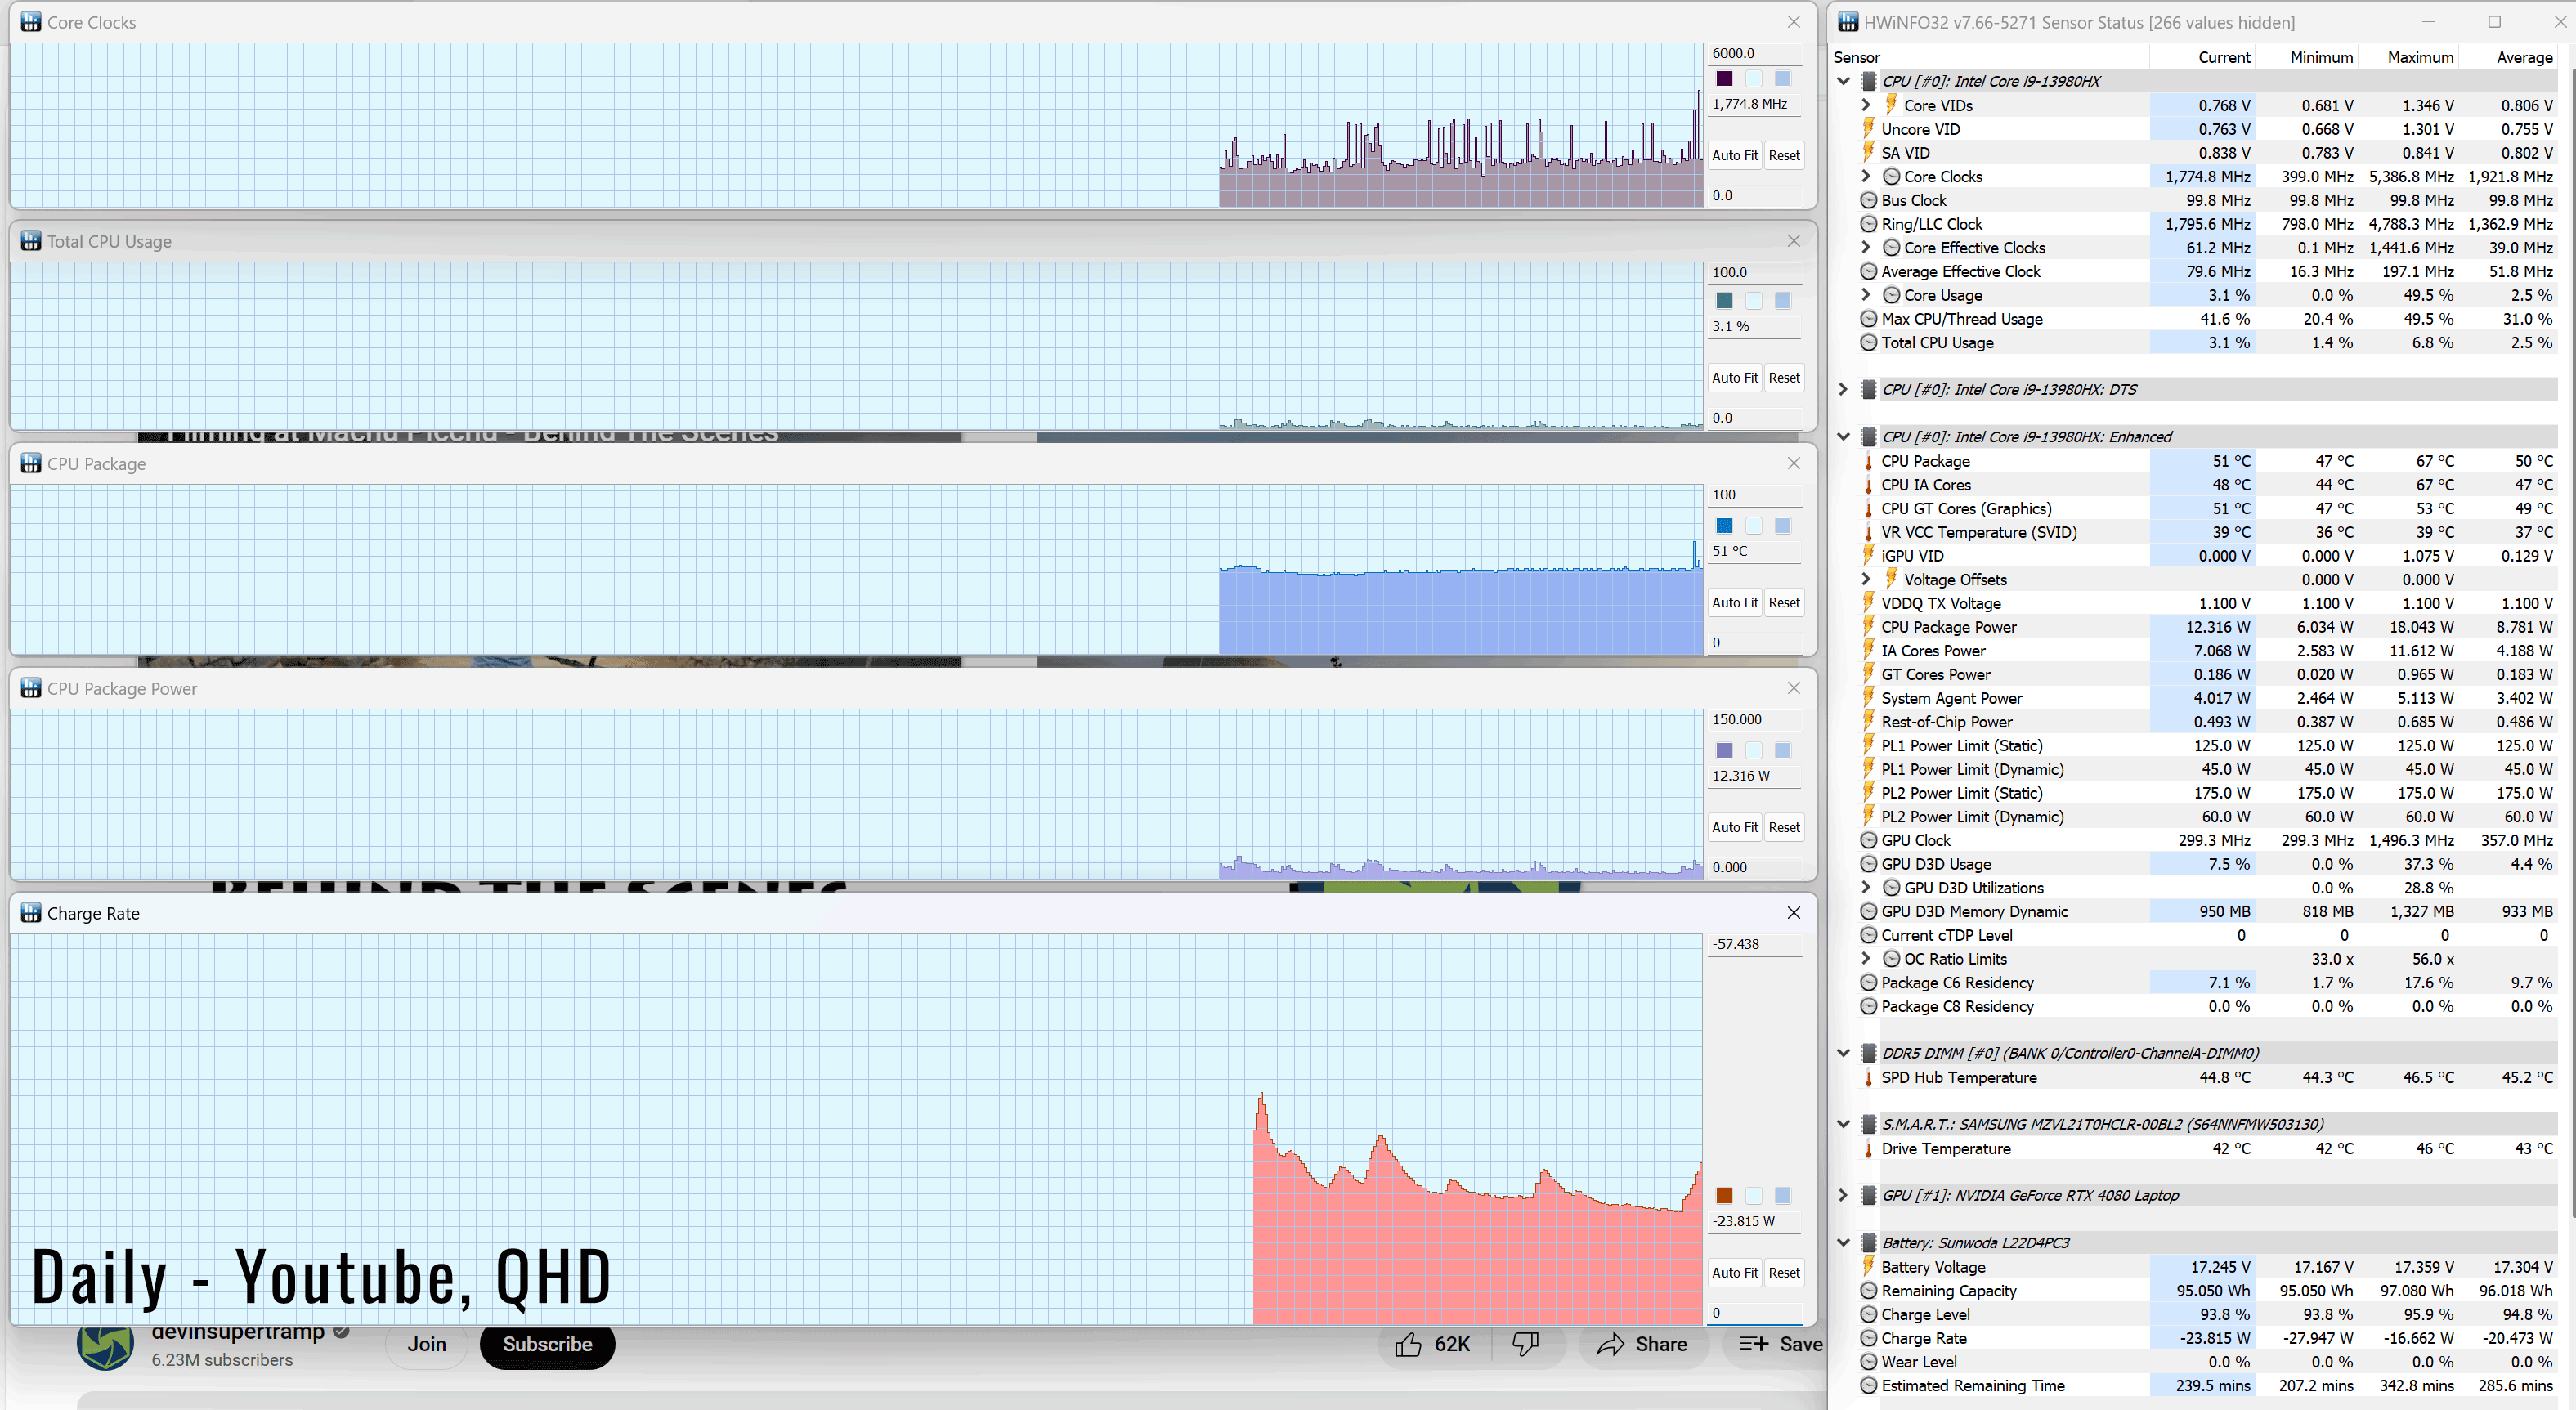Click the orange Charge Rate graph color swatch
The image size is (2576, 1410).
(x=1724, y=1196)
